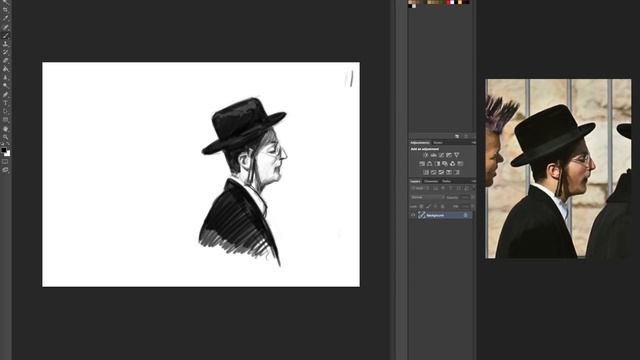
Task: Select the Type tool
Action: click(5, 102)
